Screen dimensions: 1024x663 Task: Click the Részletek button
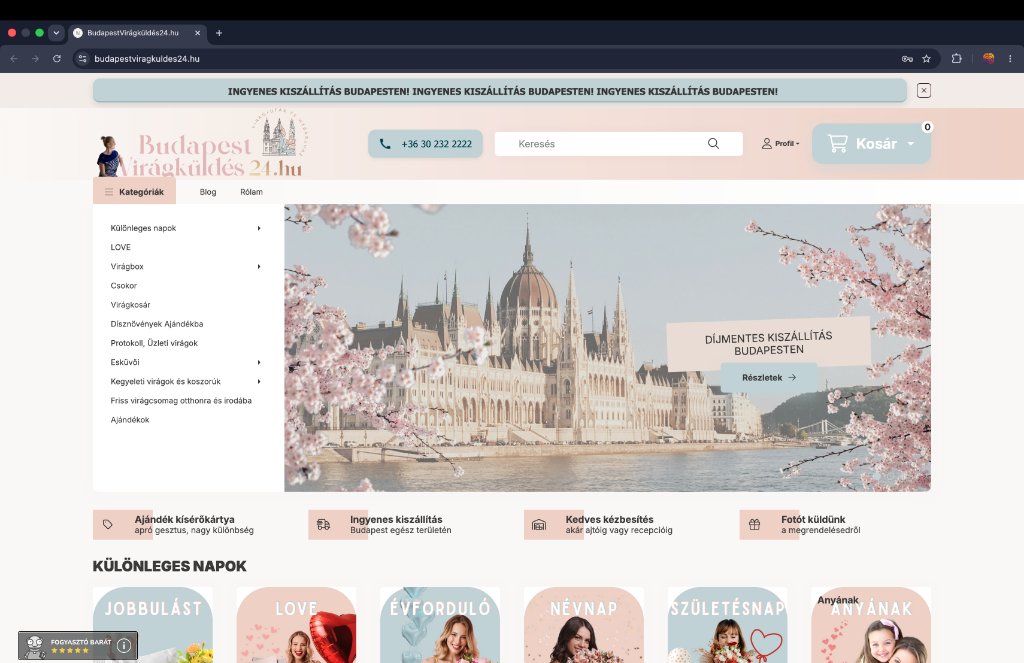[769, 378]
